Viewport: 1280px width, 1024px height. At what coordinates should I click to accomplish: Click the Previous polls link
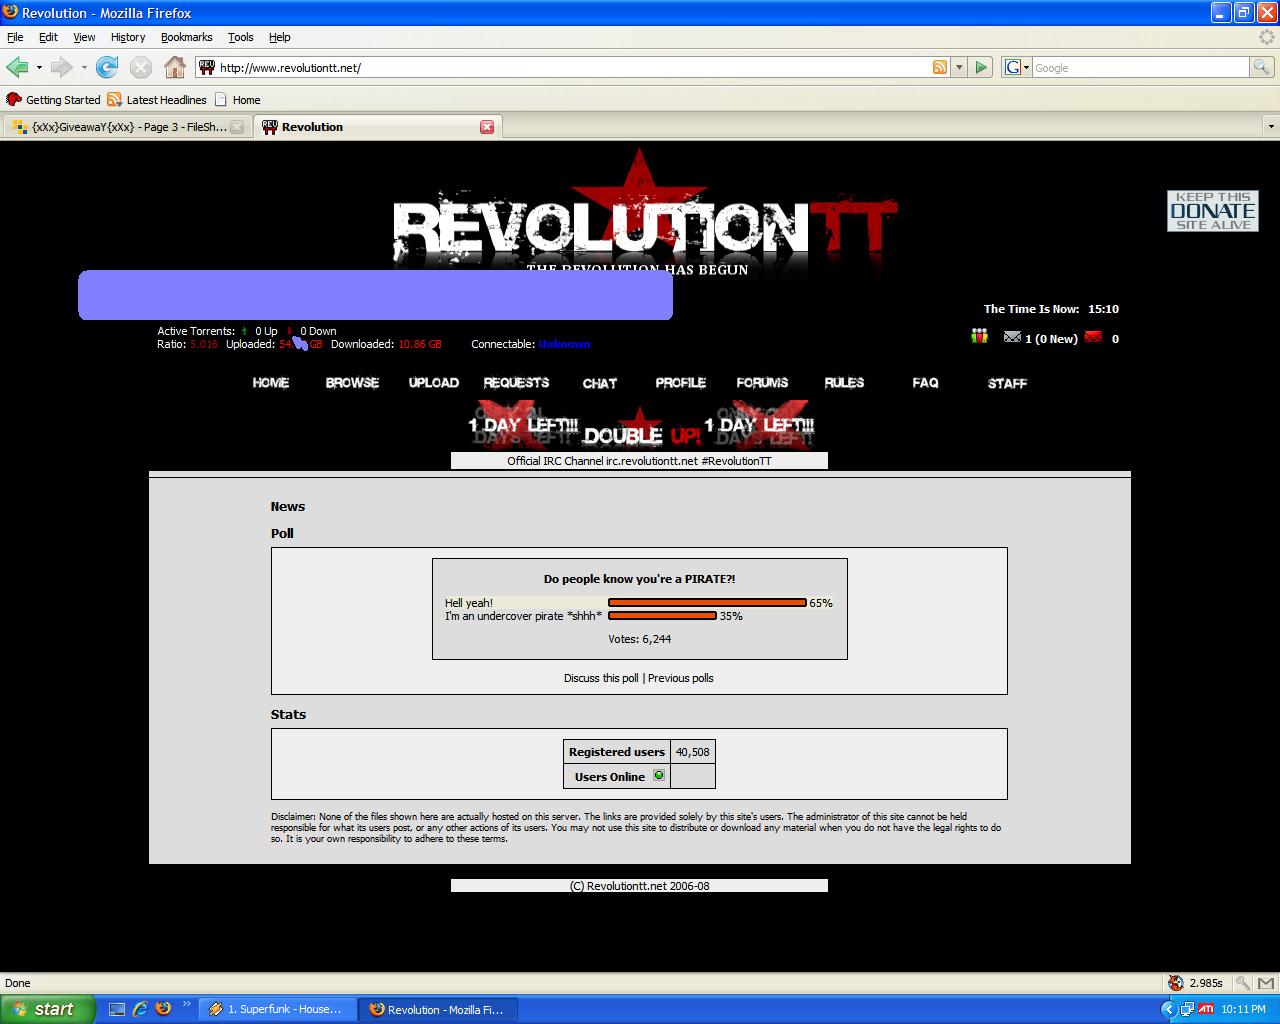(x=681, y=678)
